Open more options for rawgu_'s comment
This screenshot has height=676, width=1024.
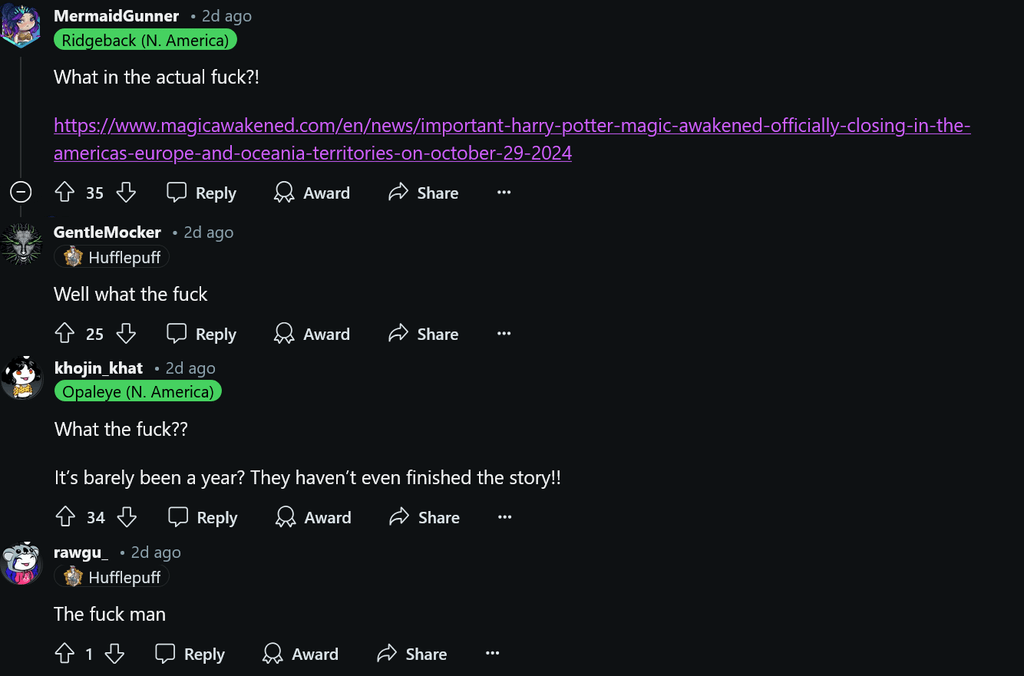tap(491, 653)
